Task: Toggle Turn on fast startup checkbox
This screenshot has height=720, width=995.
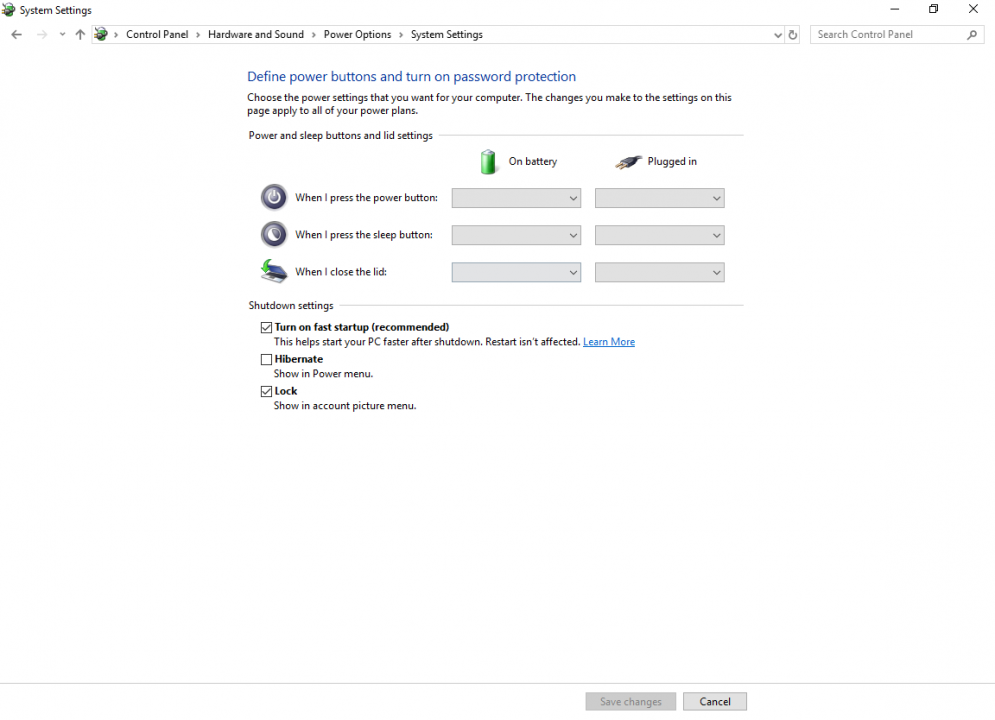Action: [x=267, y=327]
